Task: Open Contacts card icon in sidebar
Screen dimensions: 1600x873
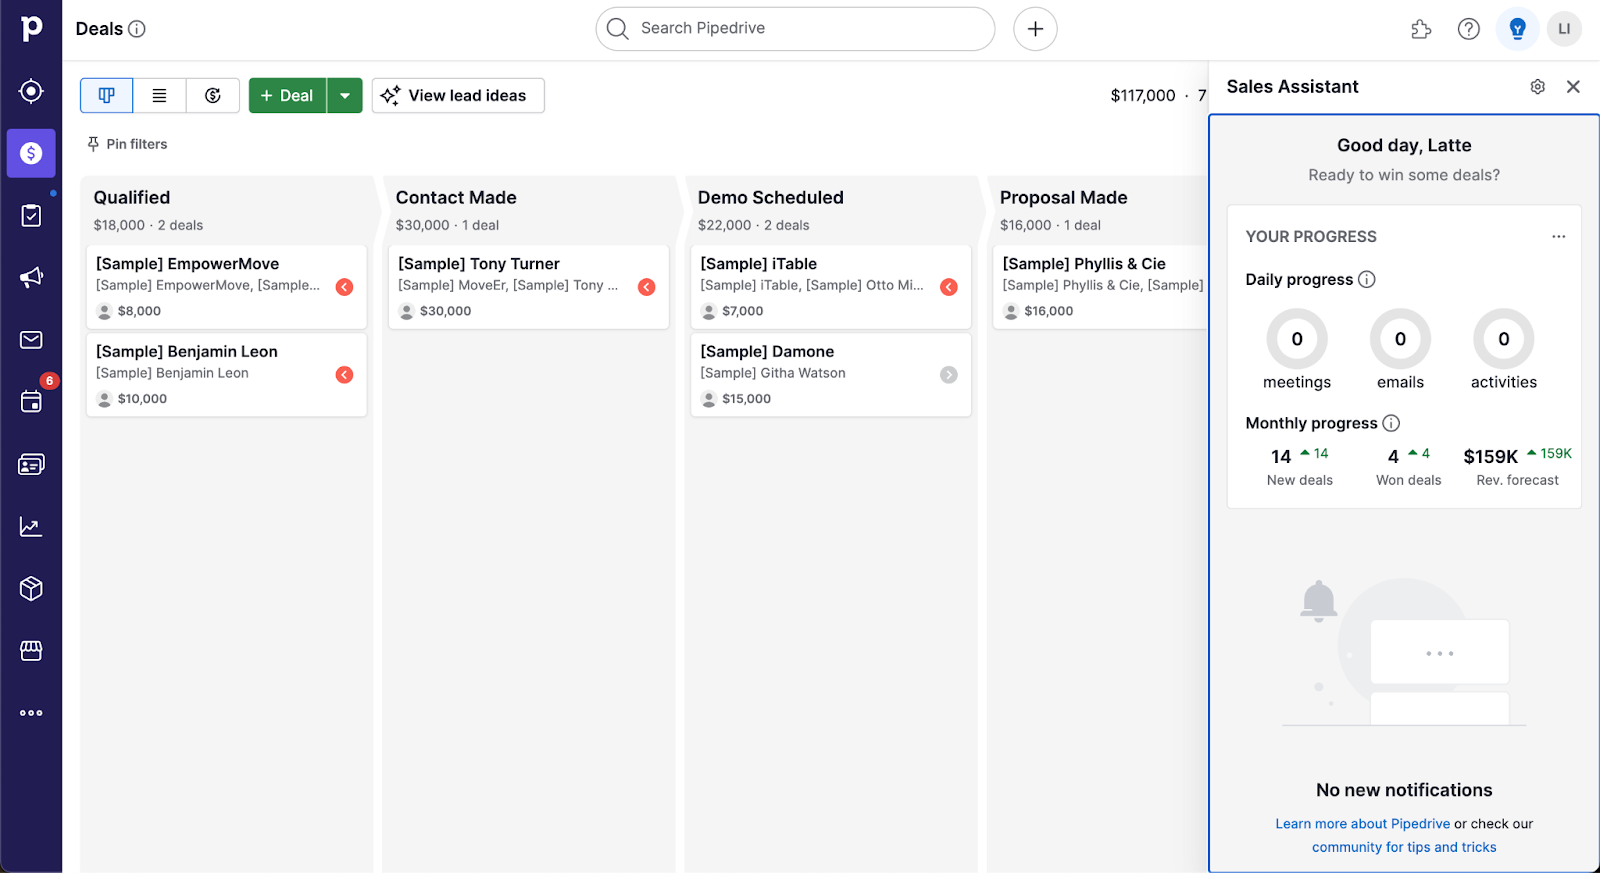Action: (31, 464)
